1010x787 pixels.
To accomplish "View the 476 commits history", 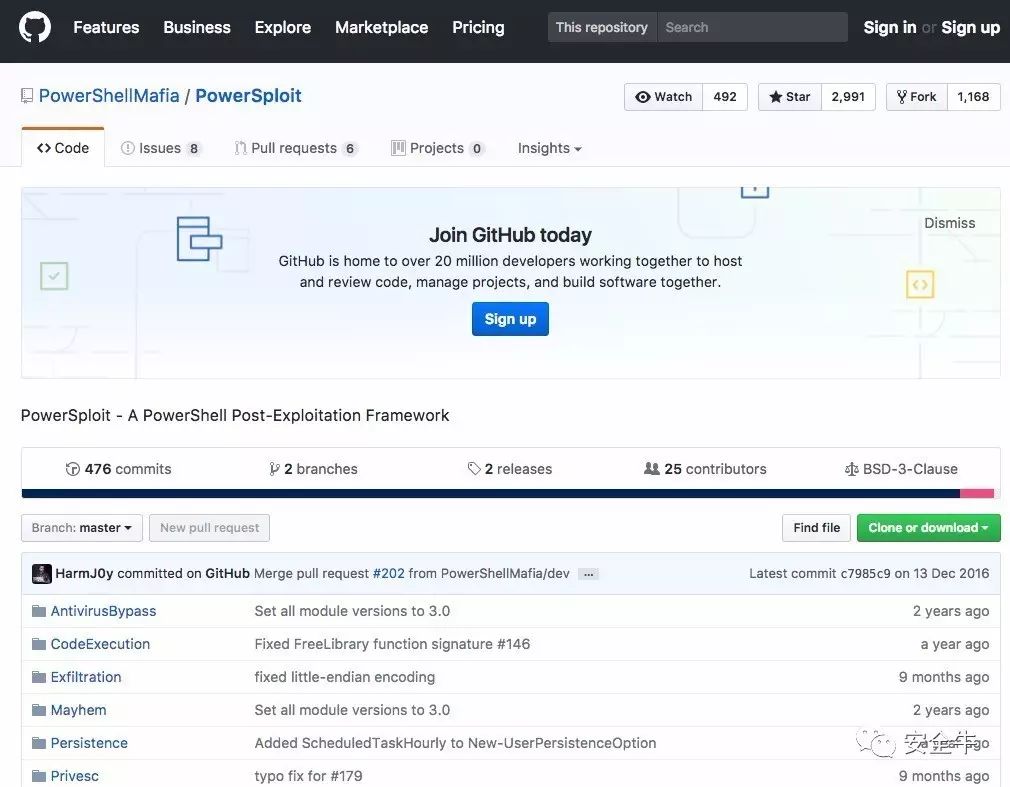I will (x=119, y=469).
